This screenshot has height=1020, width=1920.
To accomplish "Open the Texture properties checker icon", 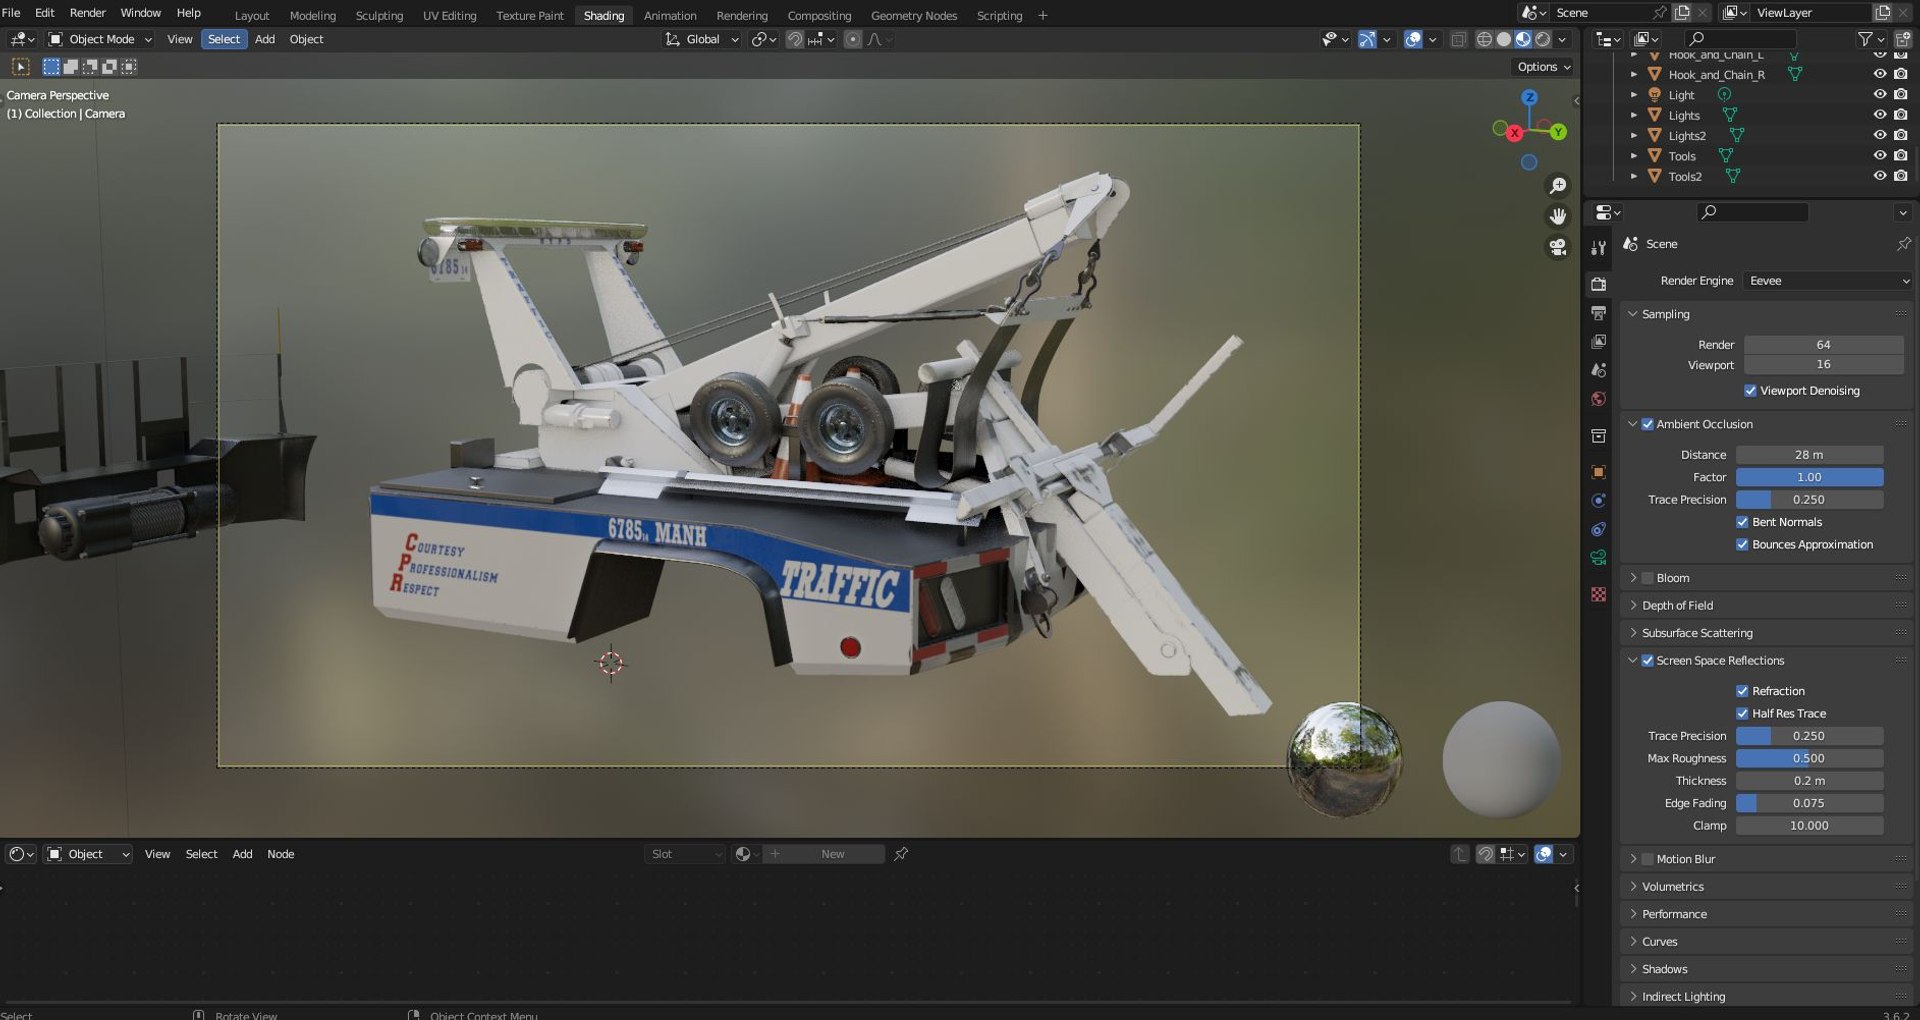I will point(1599,594).
